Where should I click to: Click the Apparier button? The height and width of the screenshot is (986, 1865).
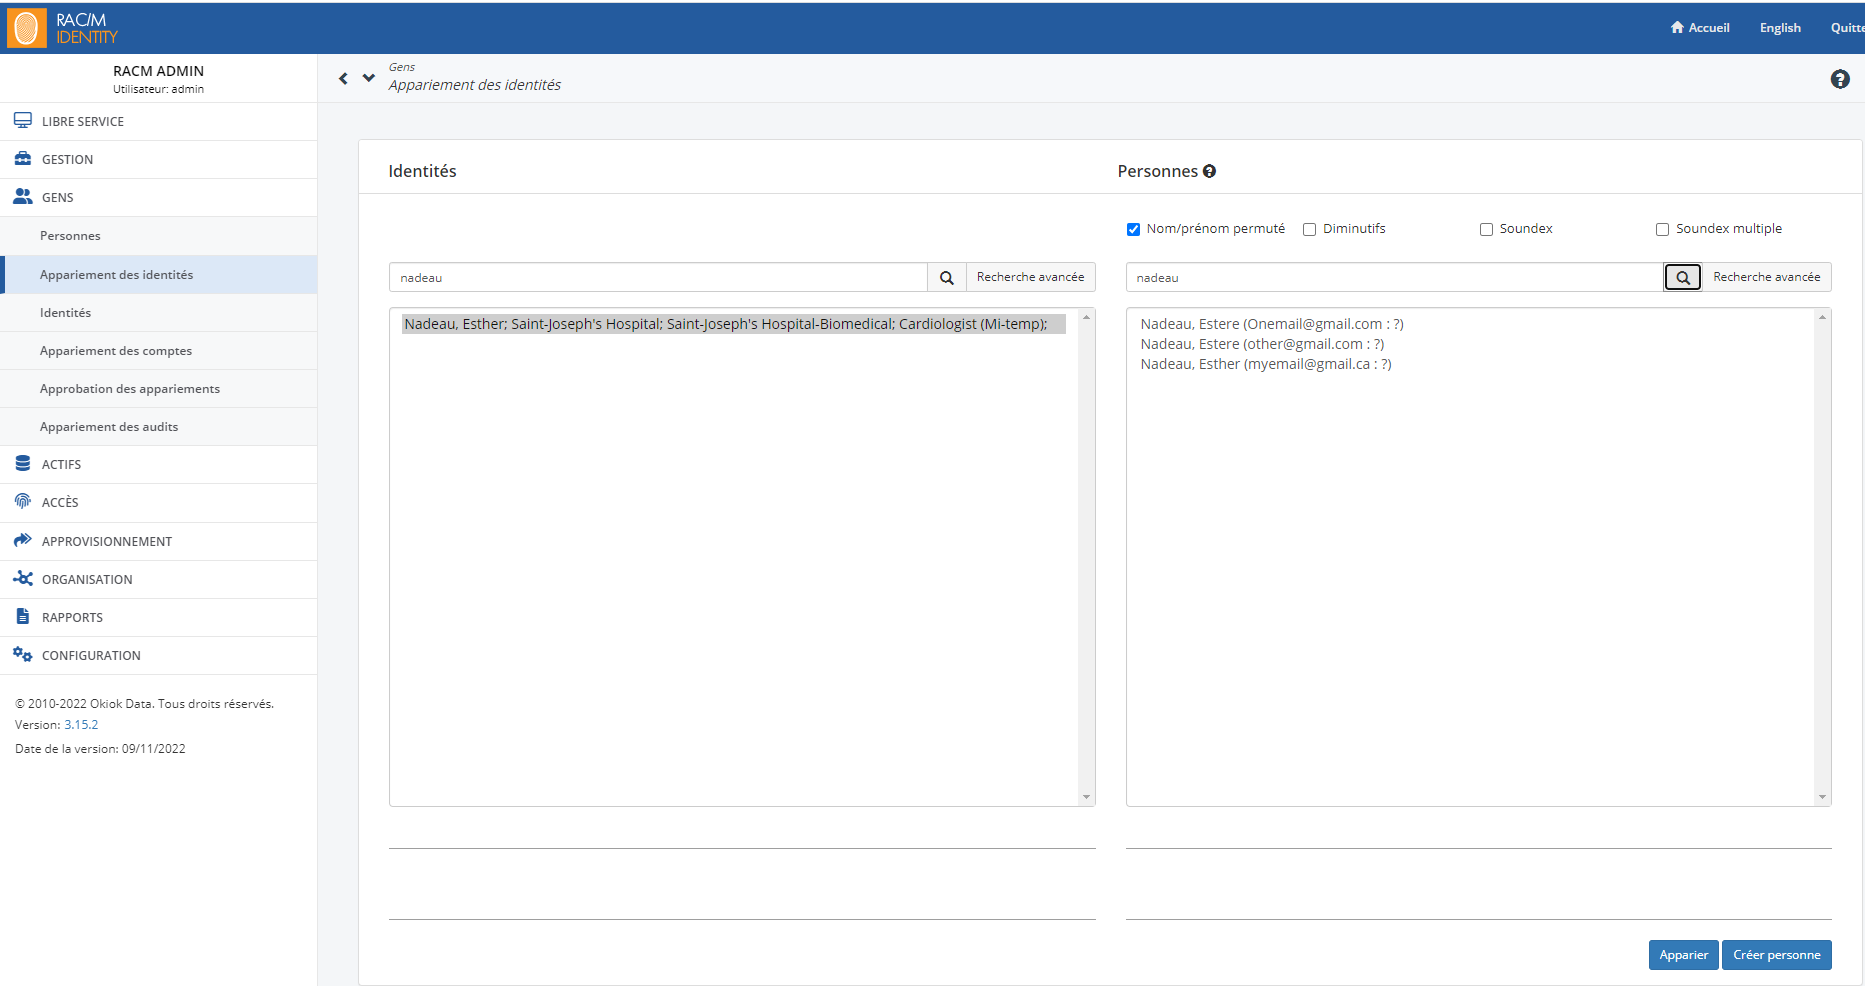point(1684,955)
